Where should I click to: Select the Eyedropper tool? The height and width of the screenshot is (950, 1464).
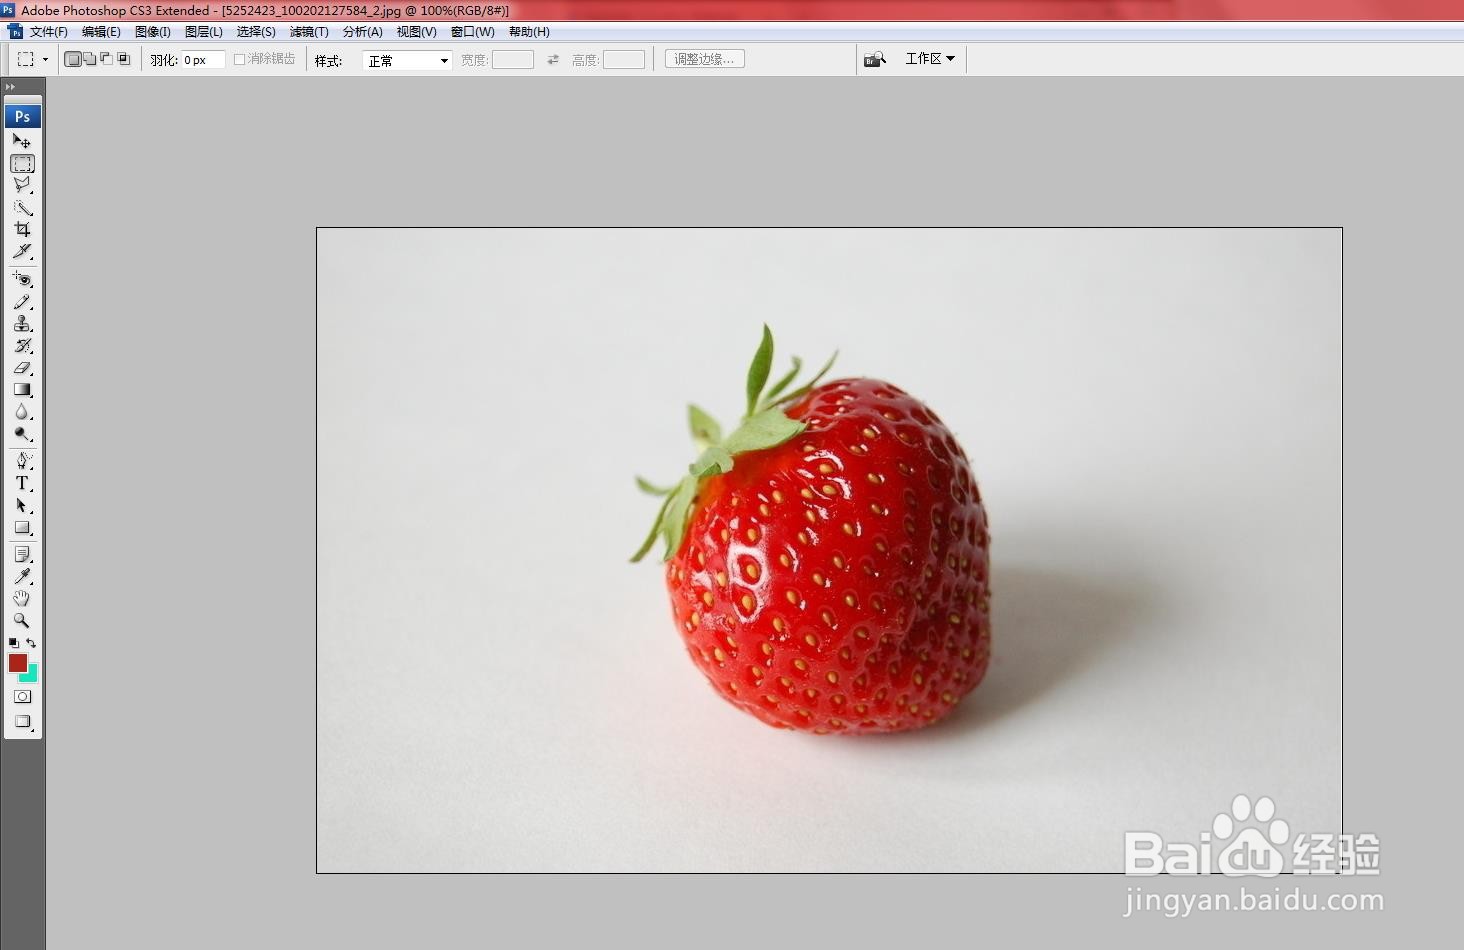pos(22,576)
